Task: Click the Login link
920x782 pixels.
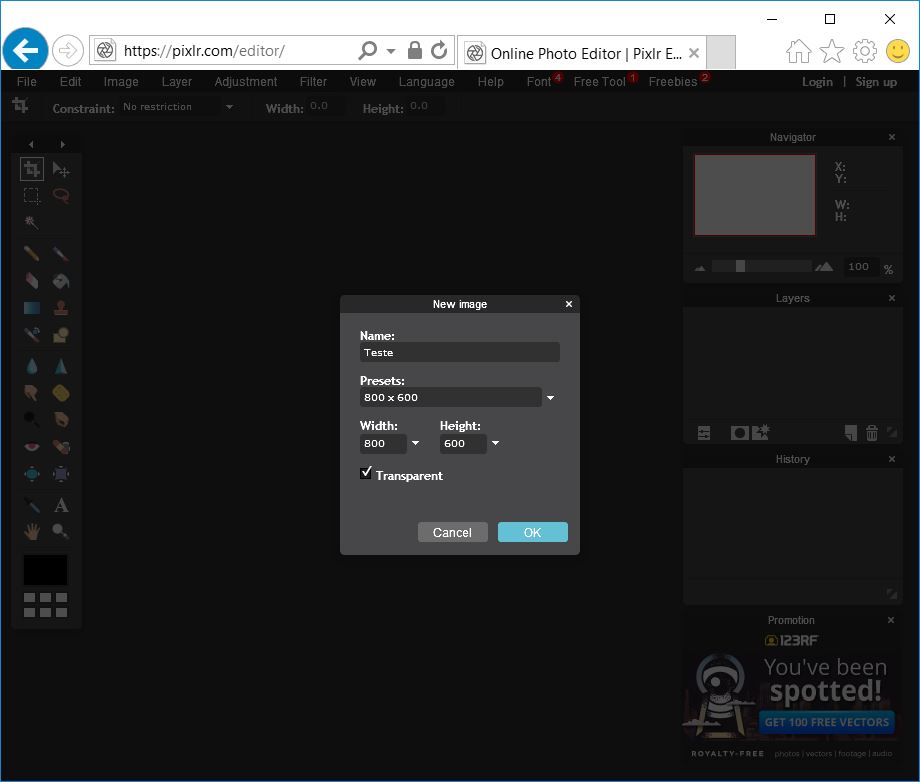Action: point(817,82)
